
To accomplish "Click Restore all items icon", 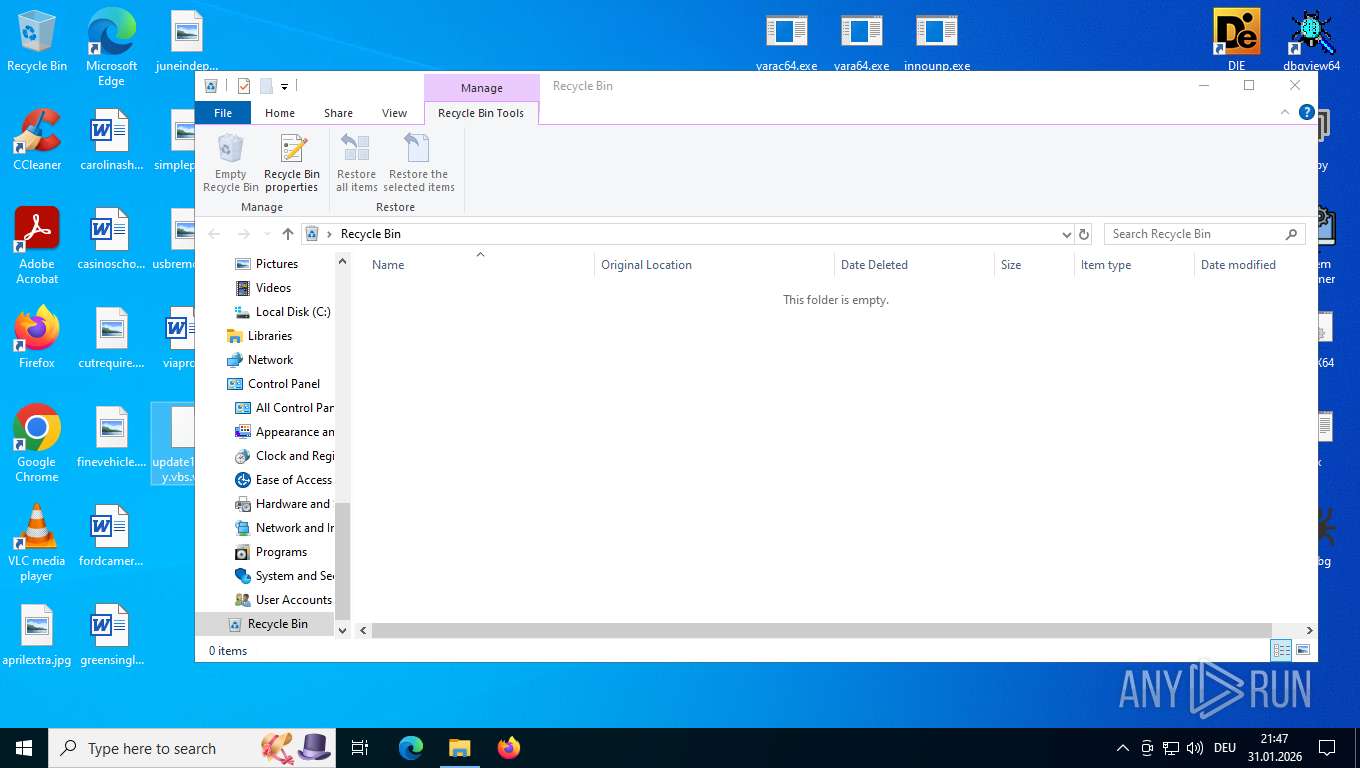I will coord(356,164).
